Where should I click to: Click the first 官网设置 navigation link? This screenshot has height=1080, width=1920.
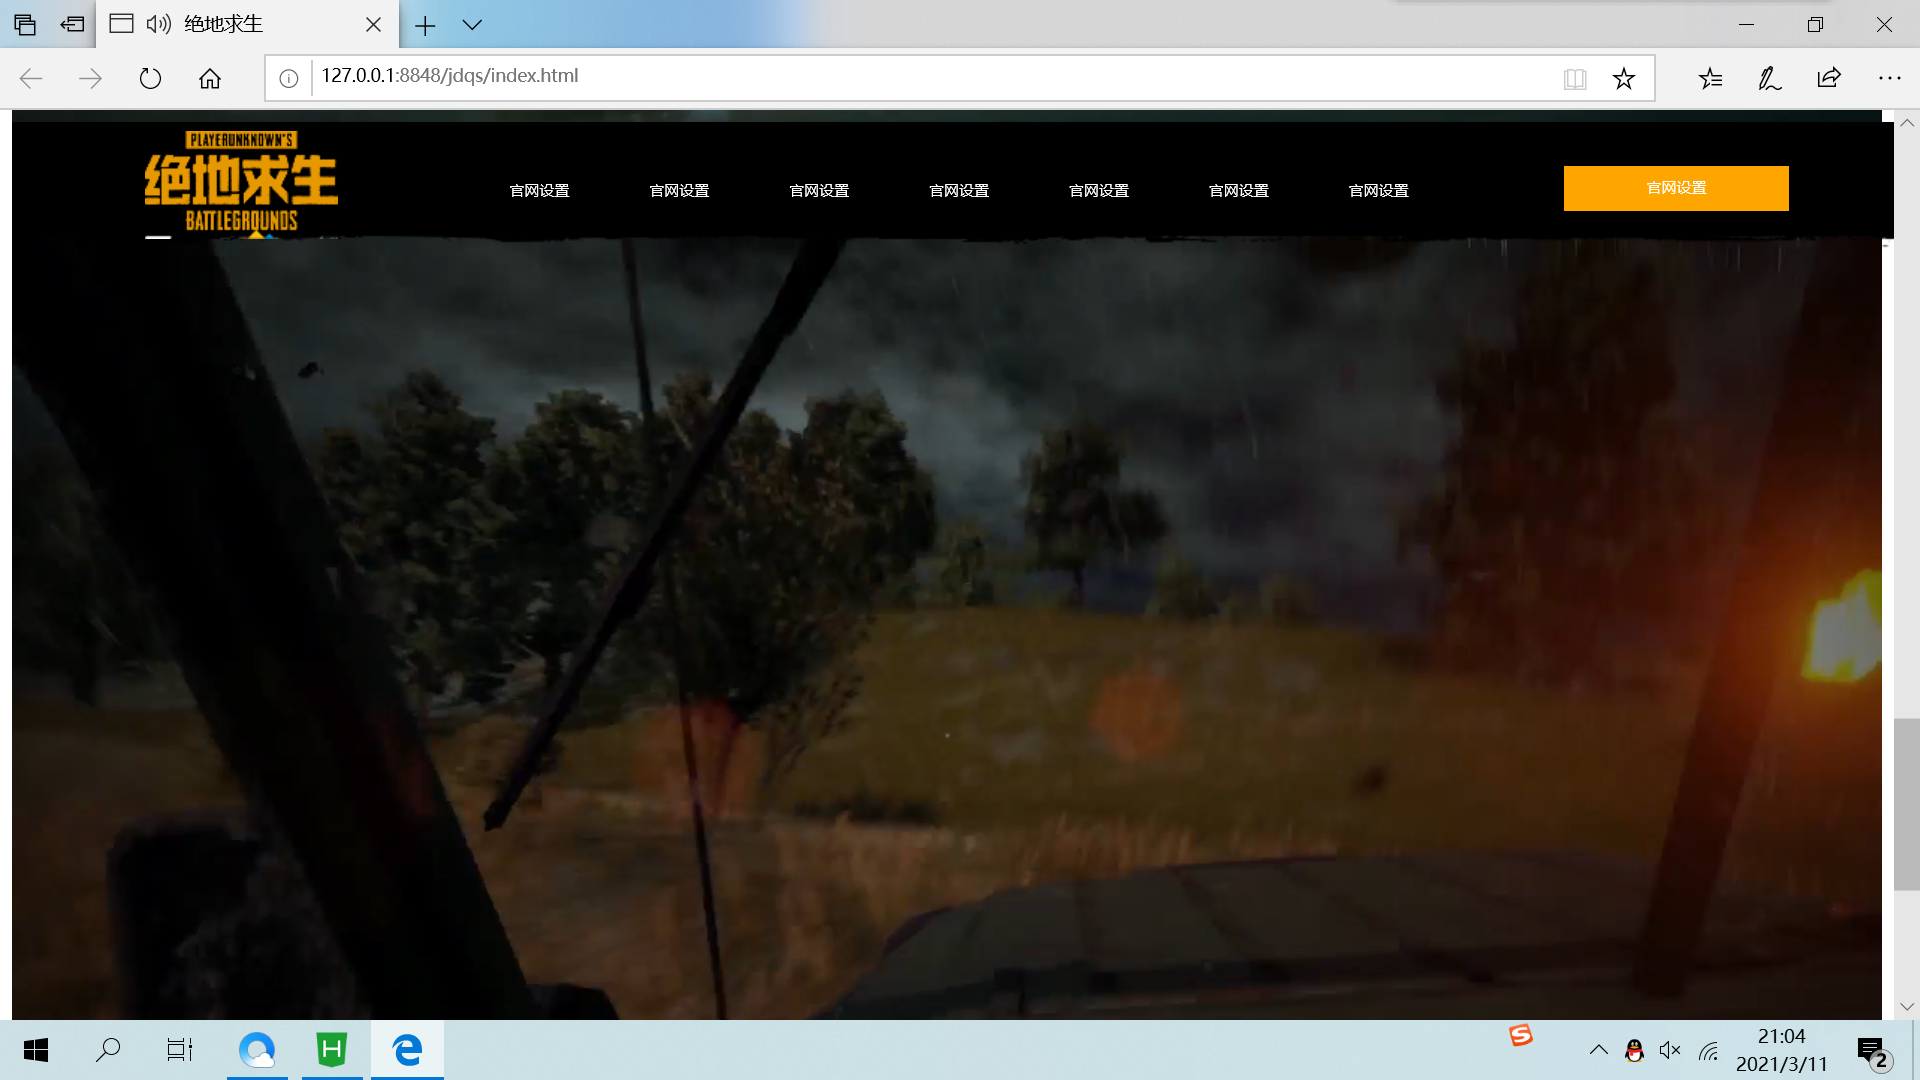(539, 190)
